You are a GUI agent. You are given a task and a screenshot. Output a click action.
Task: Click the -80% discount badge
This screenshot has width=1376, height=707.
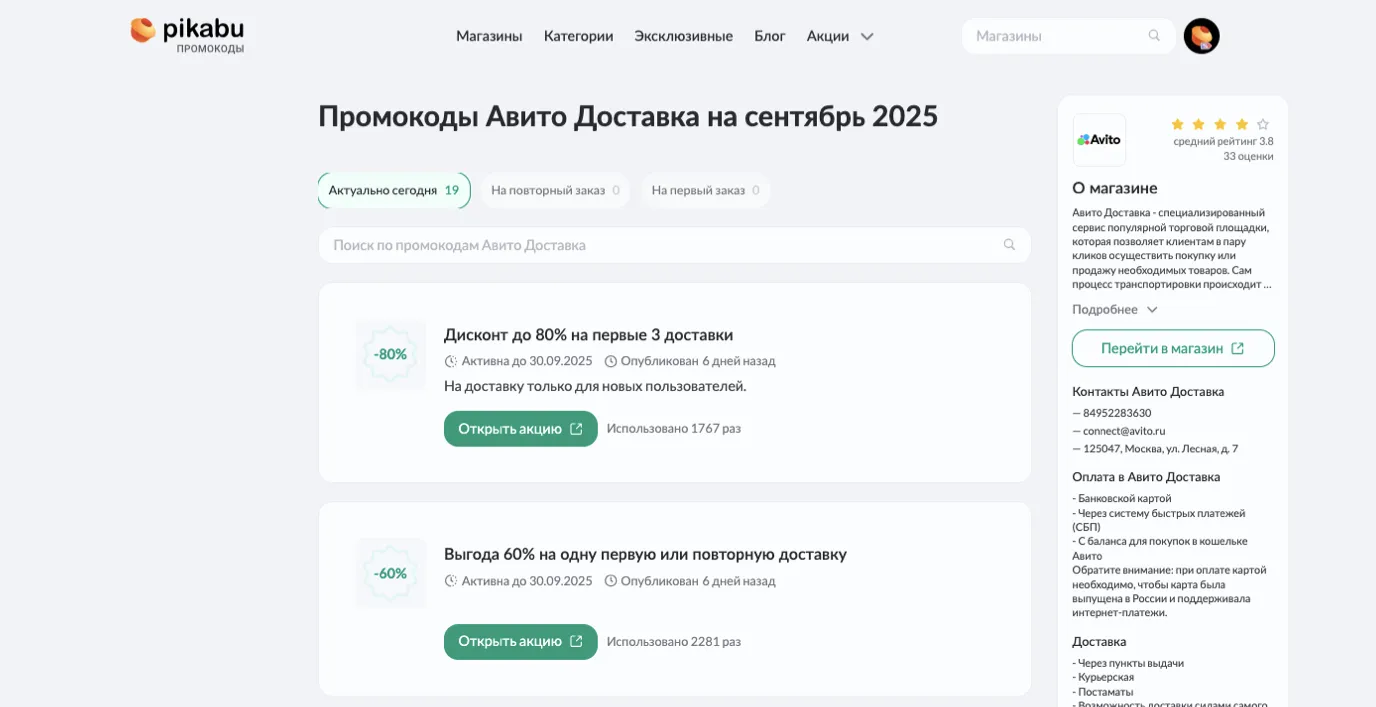pos(390,355)
